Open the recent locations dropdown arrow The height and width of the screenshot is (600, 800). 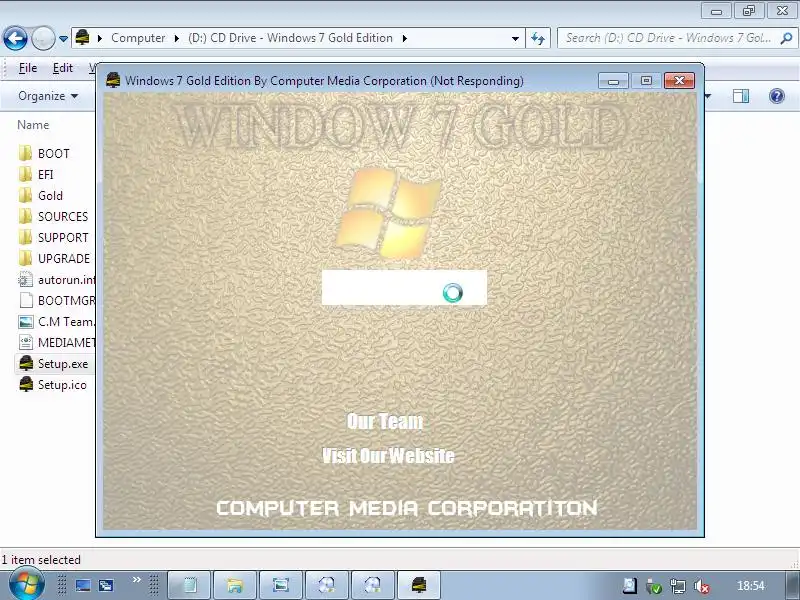63,38
